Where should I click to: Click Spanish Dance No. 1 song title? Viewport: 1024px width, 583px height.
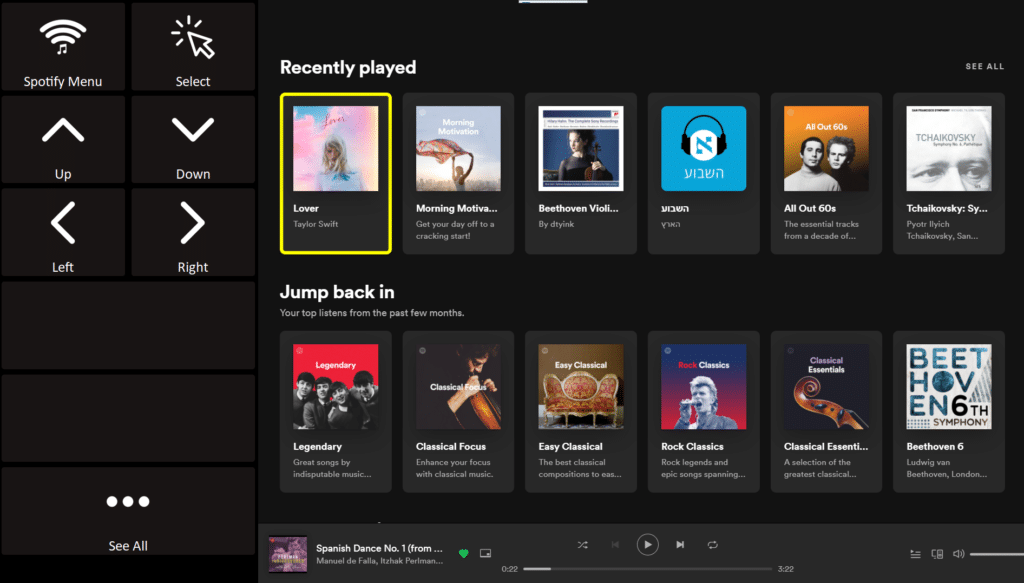point(379,548)
